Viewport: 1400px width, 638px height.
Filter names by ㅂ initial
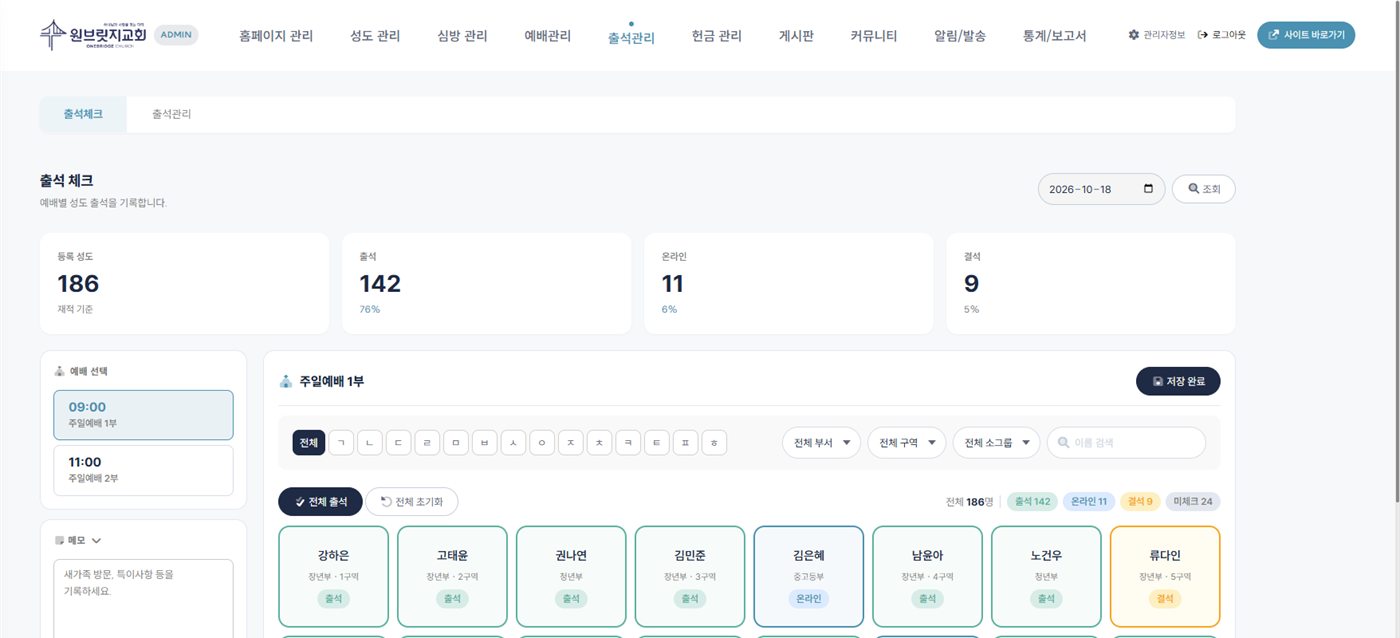coord(485,443)
